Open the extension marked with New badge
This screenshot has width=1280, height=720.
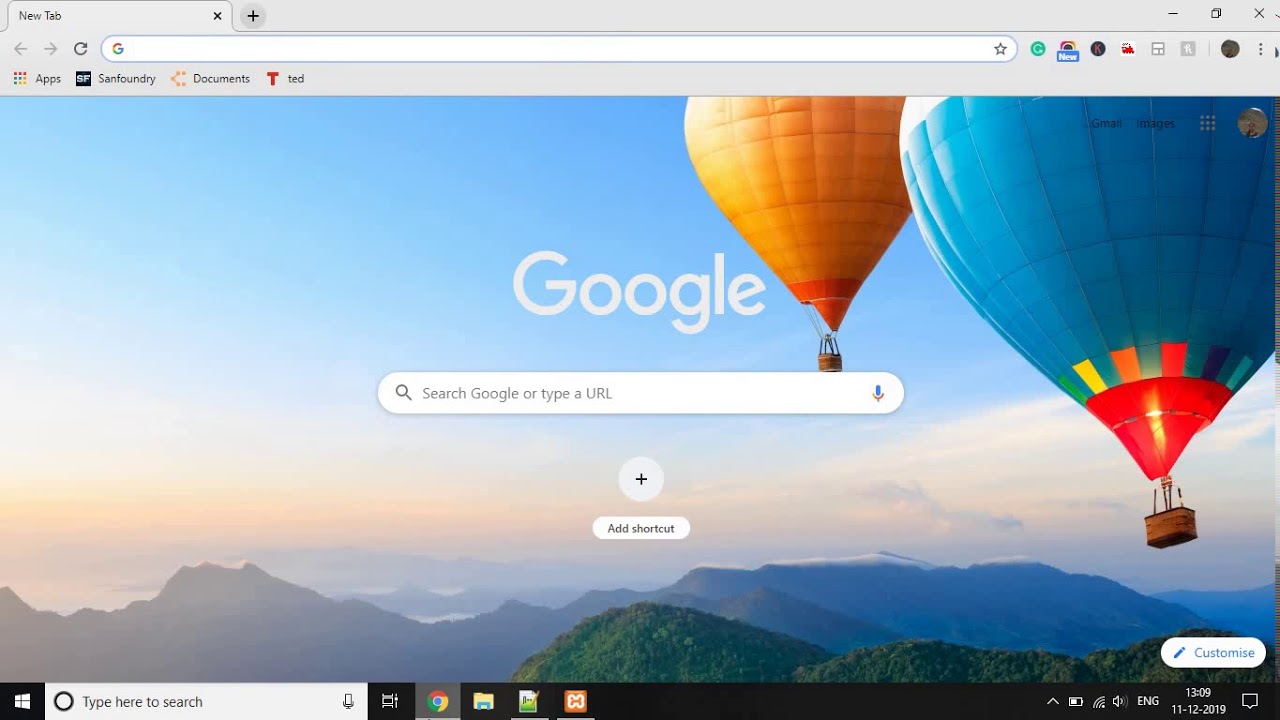(x=1068, y=51)
